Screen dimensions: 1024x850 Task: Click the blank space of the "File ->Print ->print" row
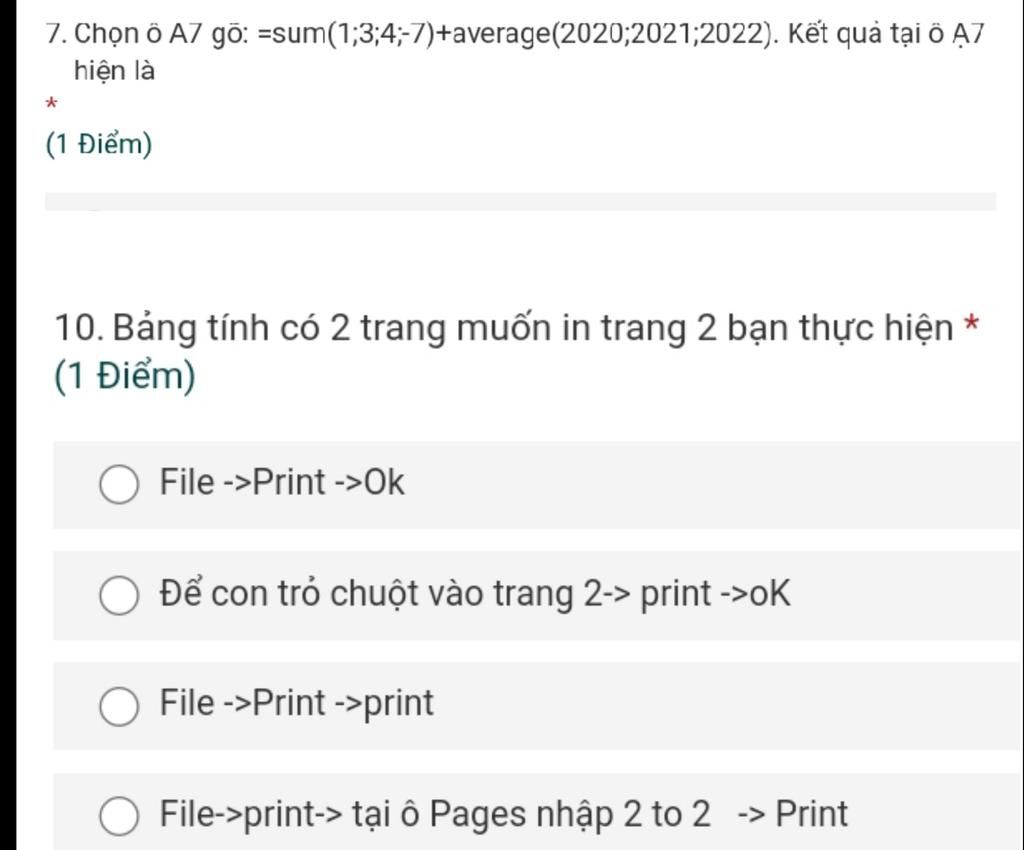(725, 705)
